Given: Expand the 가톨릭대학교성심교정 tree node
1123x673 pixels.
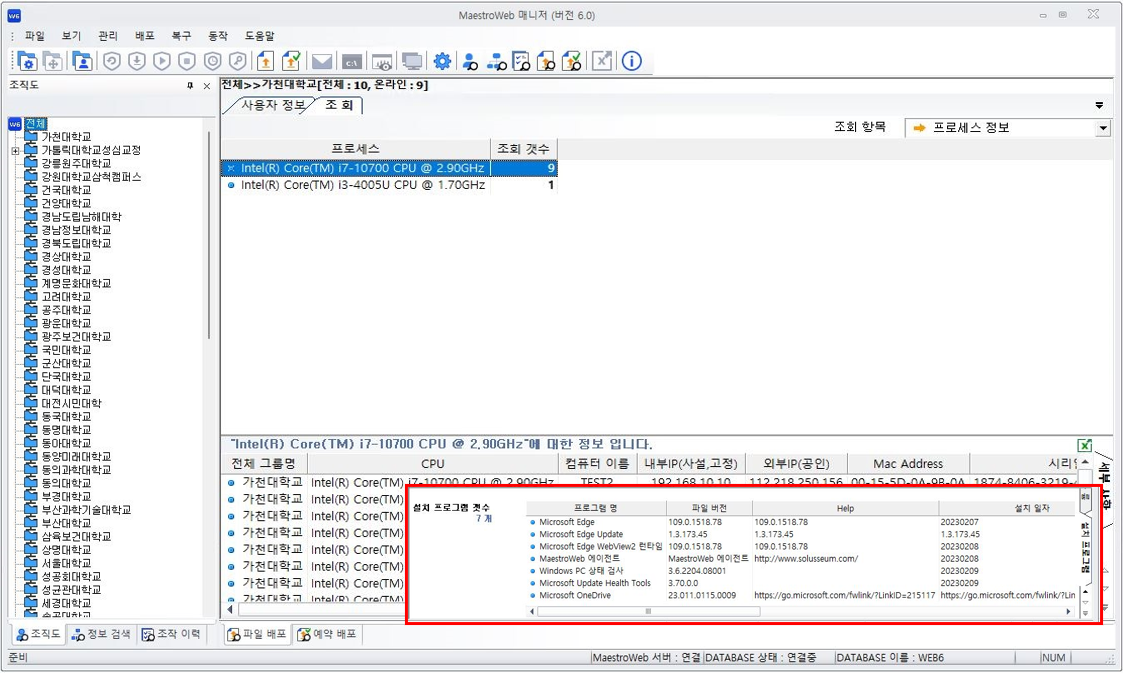Looking at the screenshot, I should [x=15, y=151].
